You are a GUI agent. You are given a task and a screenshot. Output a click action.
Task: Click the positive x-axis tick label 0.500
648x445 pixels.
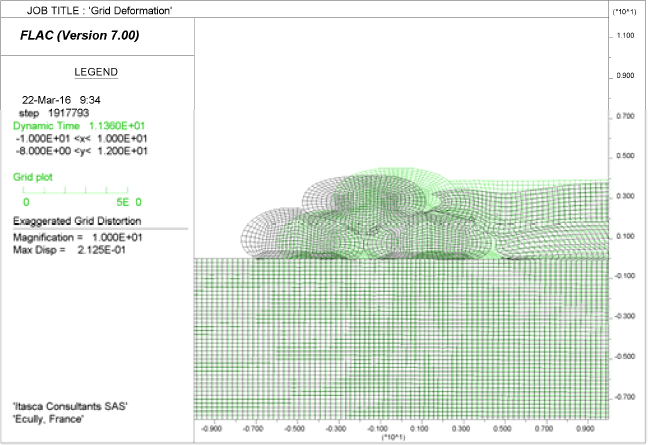(x=502, y=428)
